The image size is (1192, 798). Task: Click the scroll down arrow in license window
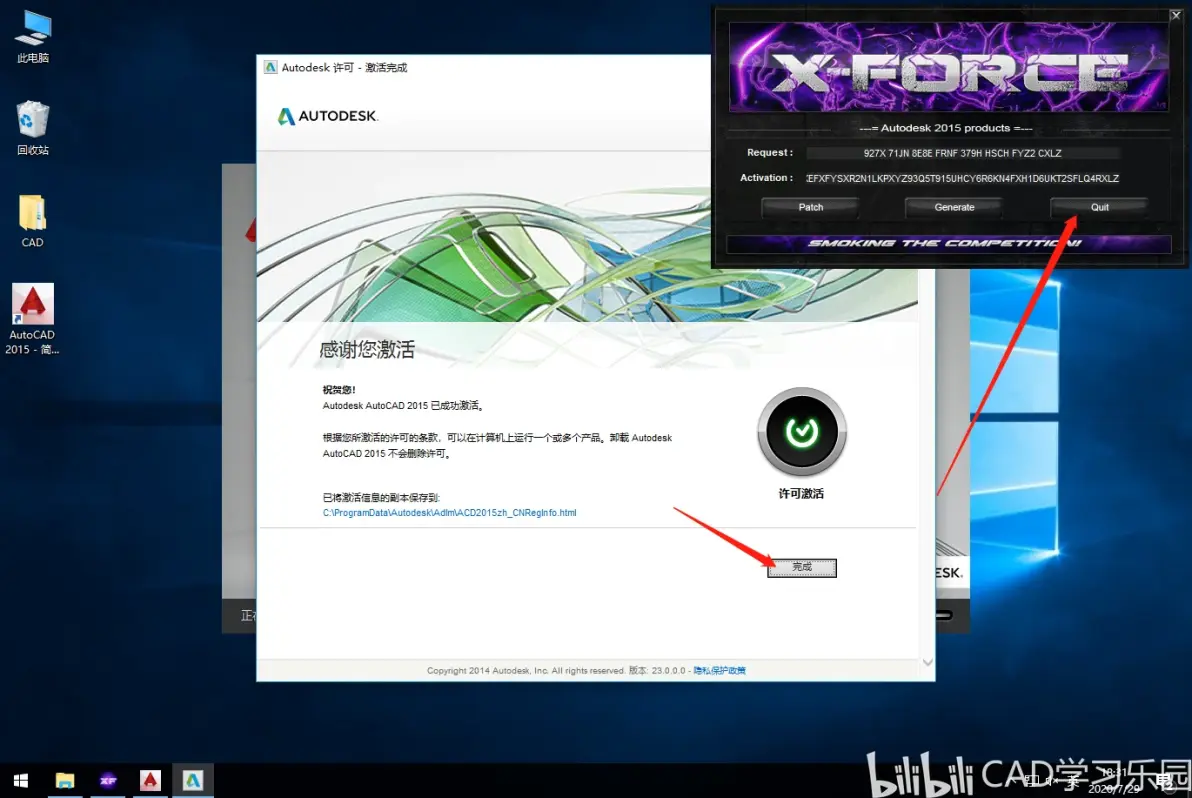click(927, 662)
